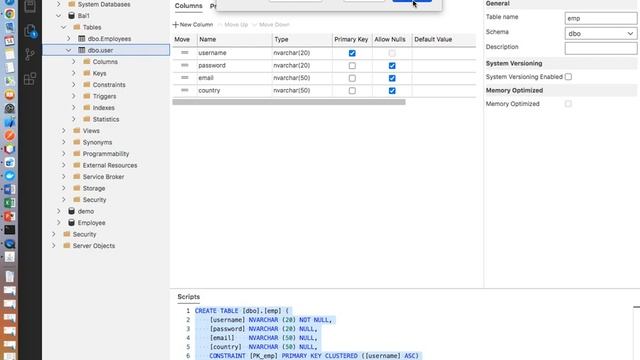Viewport: 640px width, 360px height.
Task: Collapse the Tables folder
Action: [x=64, y=27]
